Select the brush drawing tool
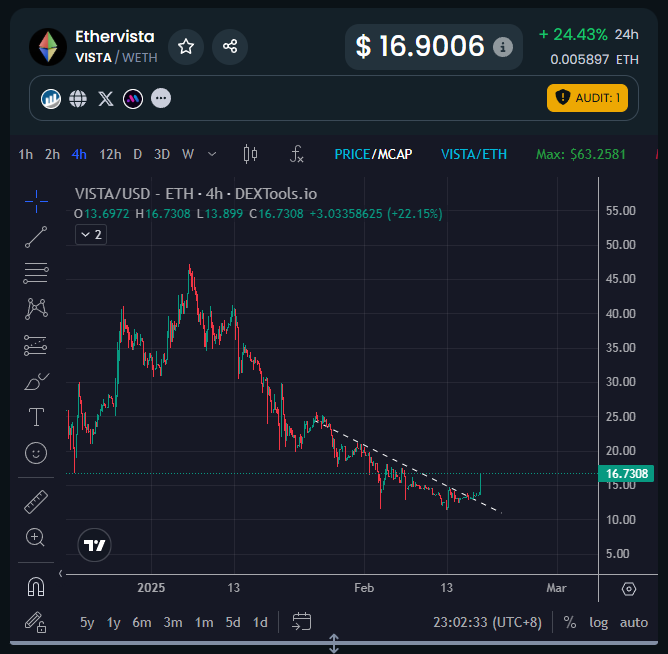Viewport: 668px width, 654px height. pos(36,381)
